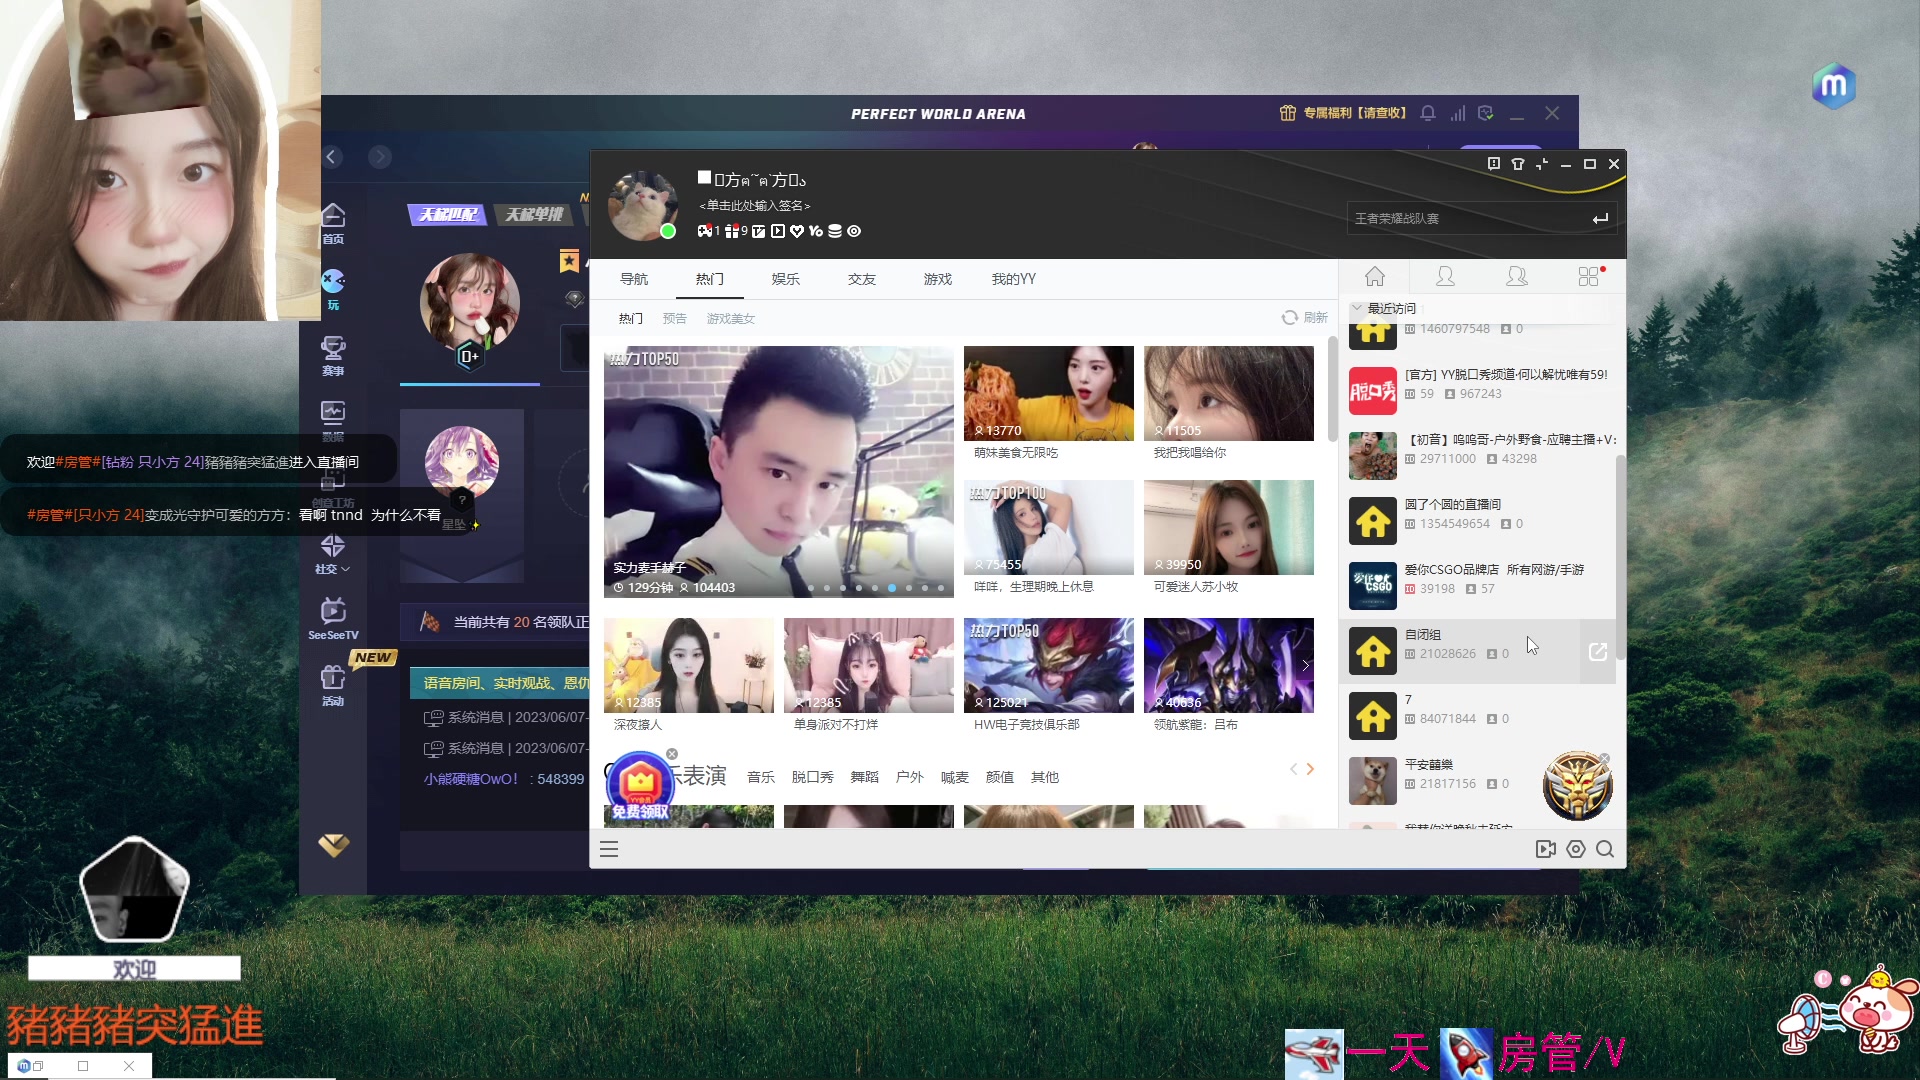This screenshot has width=1920, height=1080.
Task: Open the 可爱迷人苏小牧 stream thumbnail
Action: [x=1228, y=527]
